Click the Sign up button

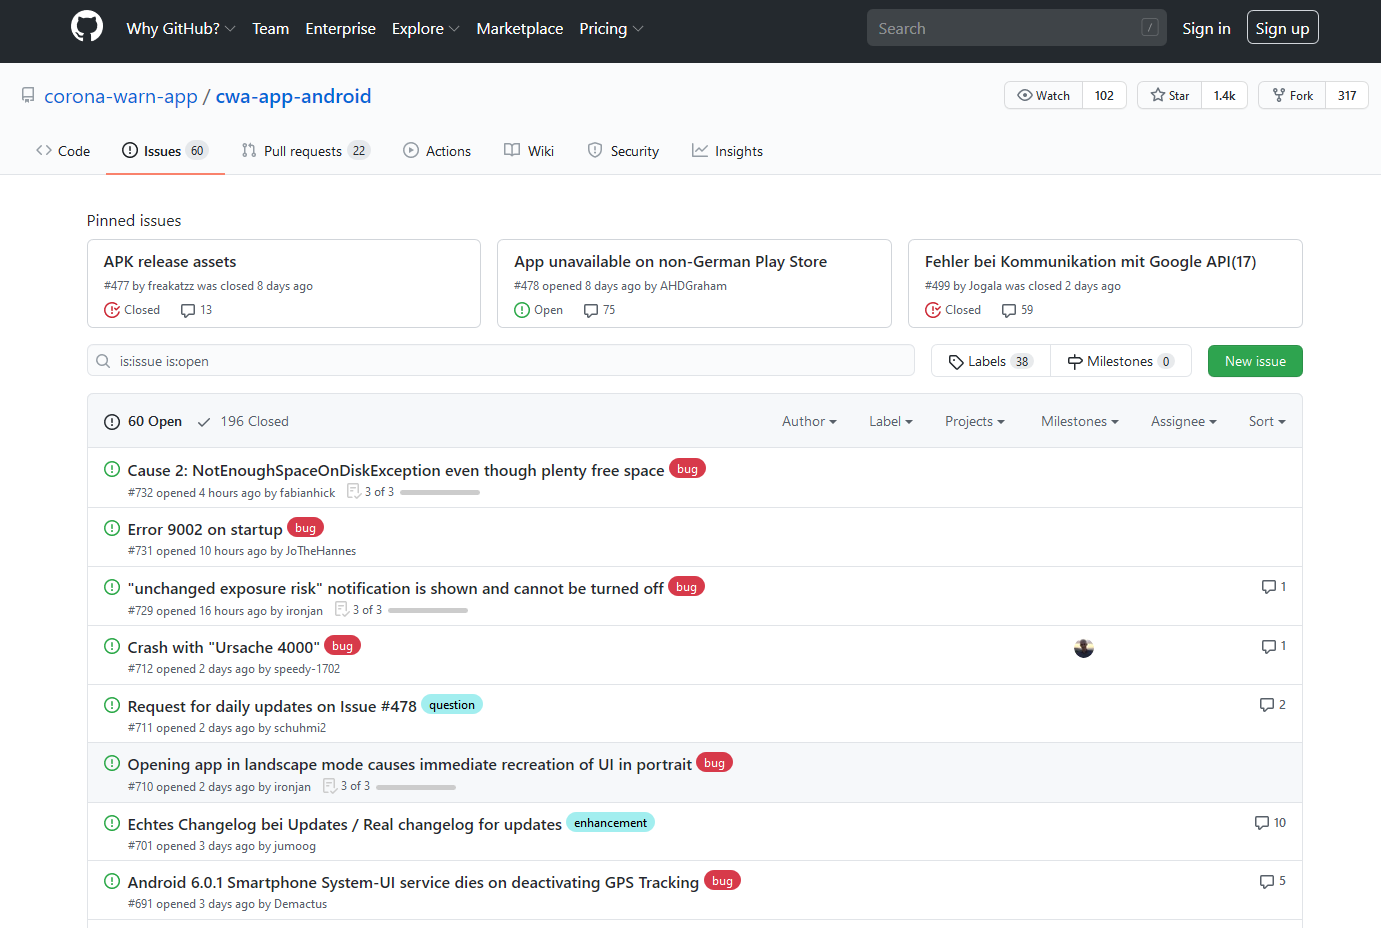1283,28
